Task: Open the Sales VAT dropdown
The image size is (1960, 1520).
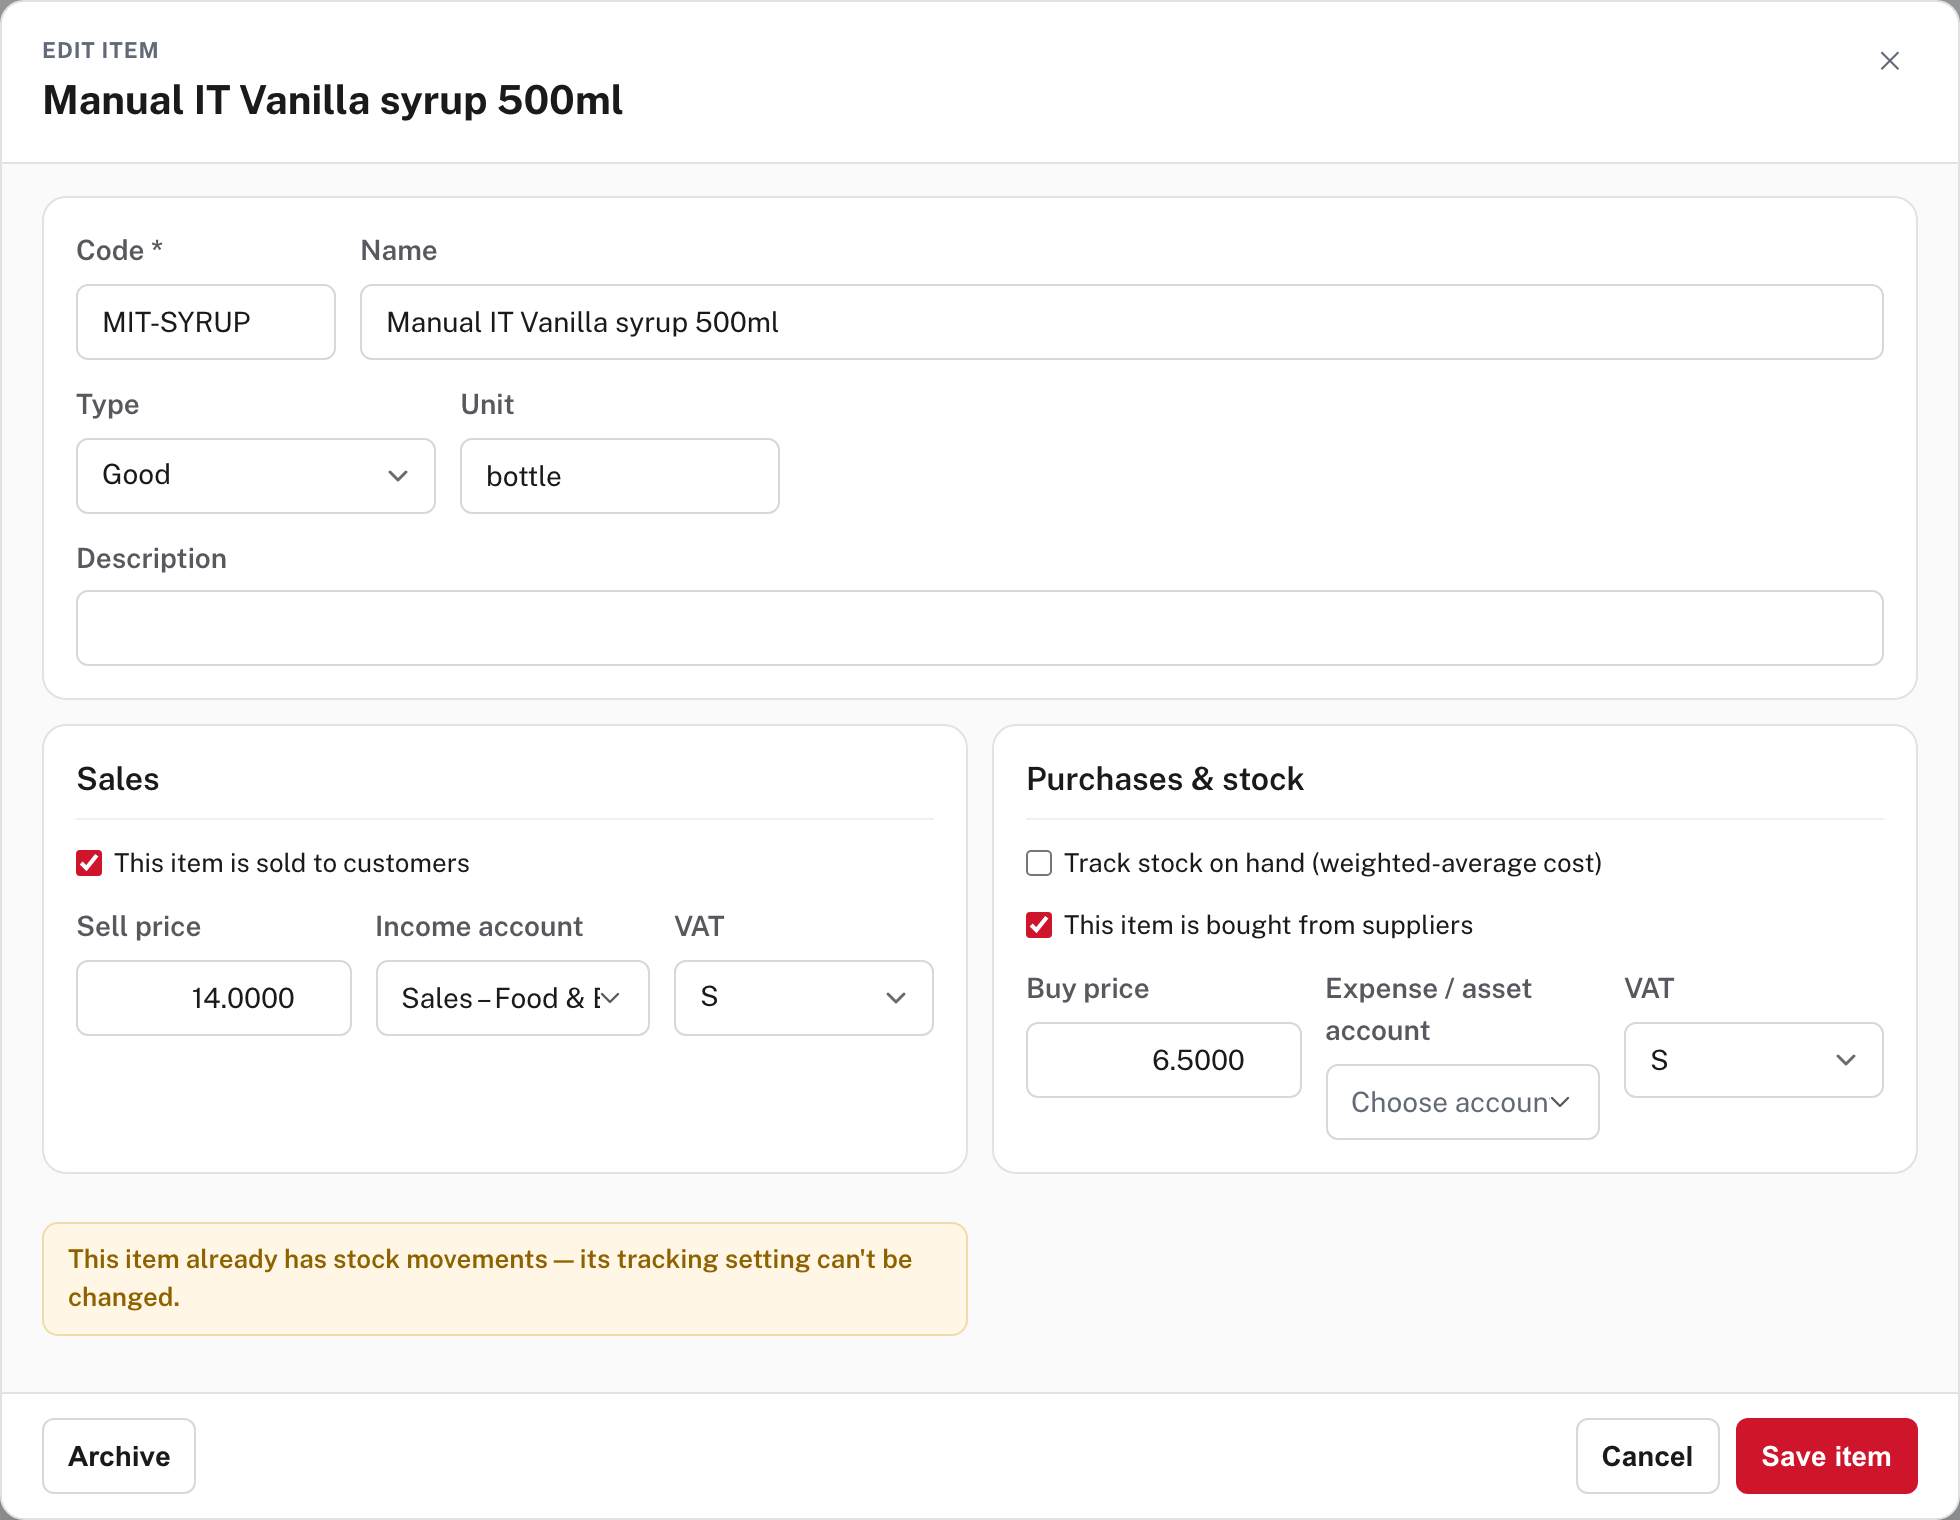Action: coord(804,998)
